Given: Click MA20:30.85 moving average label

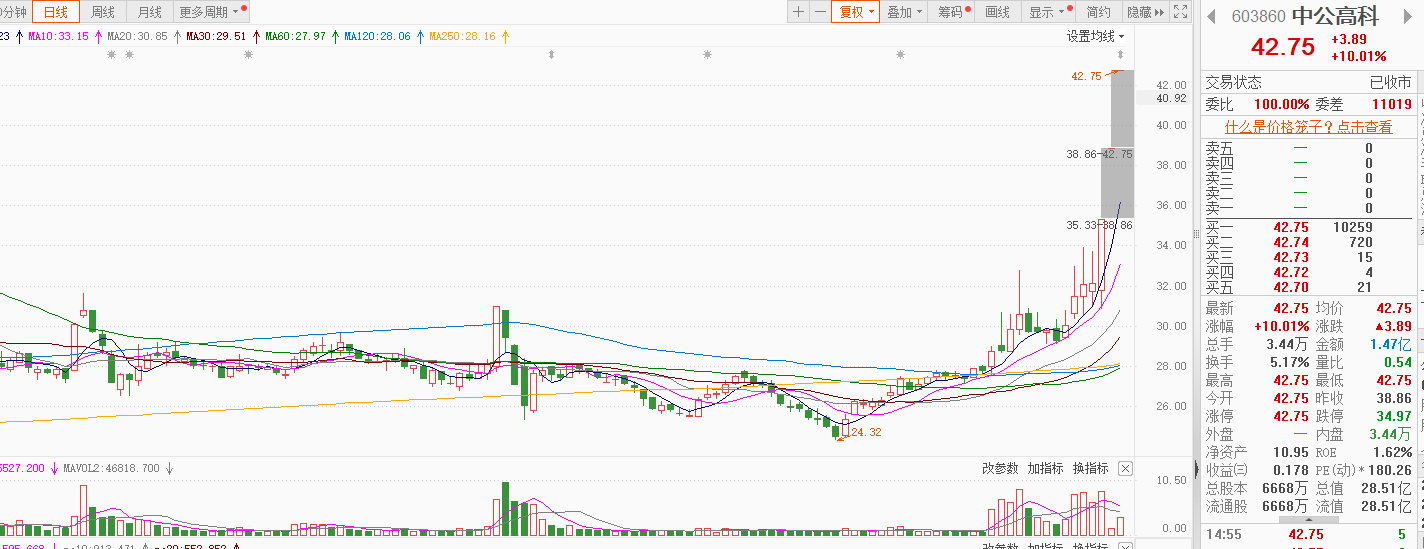Looking at the screenshot, I should [x=138, y=37].
